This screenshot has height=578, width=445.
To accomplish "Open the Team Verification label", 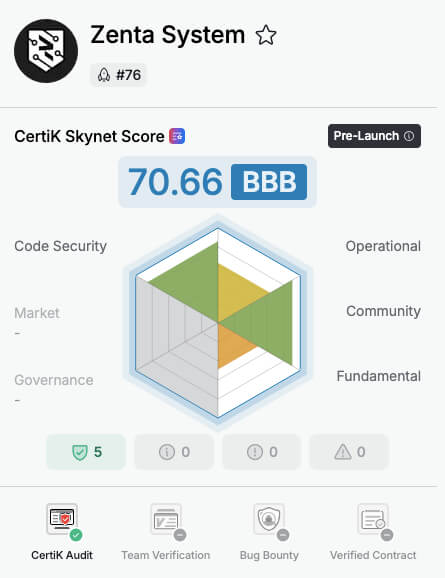I will click(x=166, y=555).
